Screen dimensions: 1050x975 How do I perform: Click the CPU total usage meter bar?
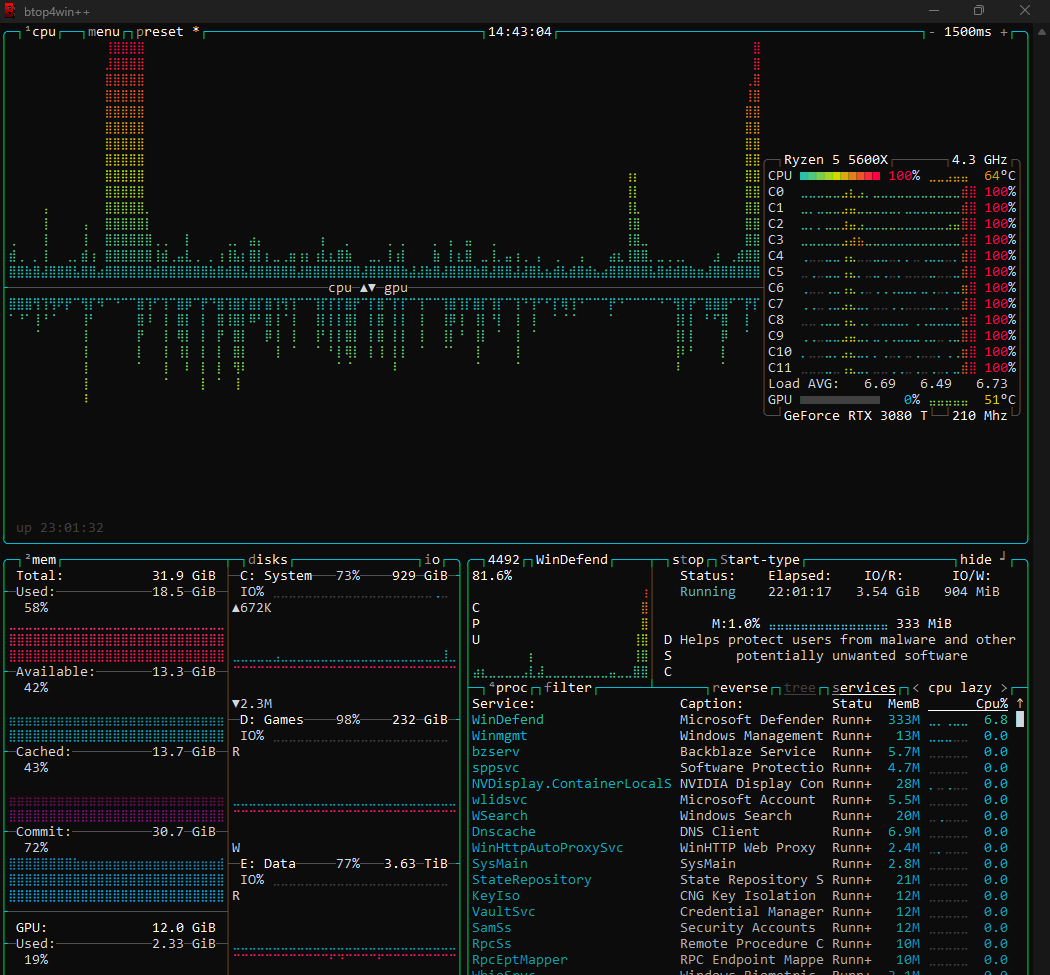(x=840, y=176)
